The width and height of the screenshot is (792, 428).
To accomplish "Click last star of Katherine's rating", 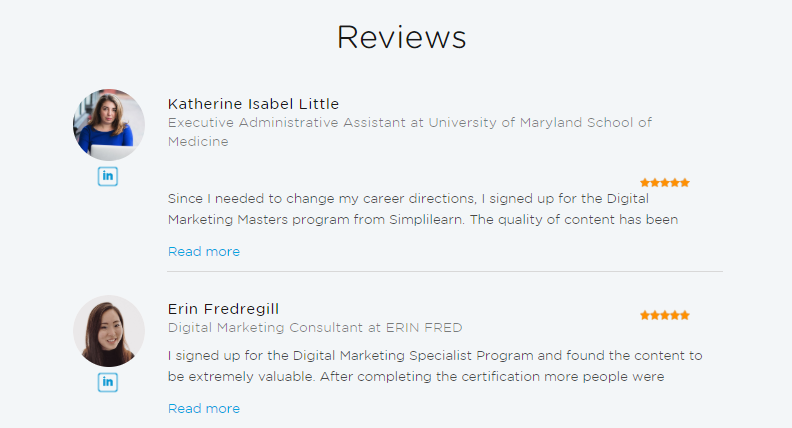I will tap(685, 183).
